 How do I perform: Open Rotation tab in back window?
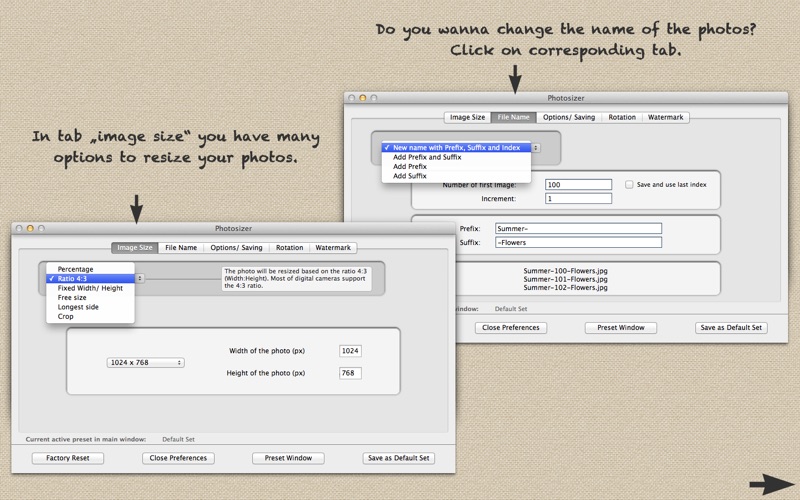[x=622, y=117]
